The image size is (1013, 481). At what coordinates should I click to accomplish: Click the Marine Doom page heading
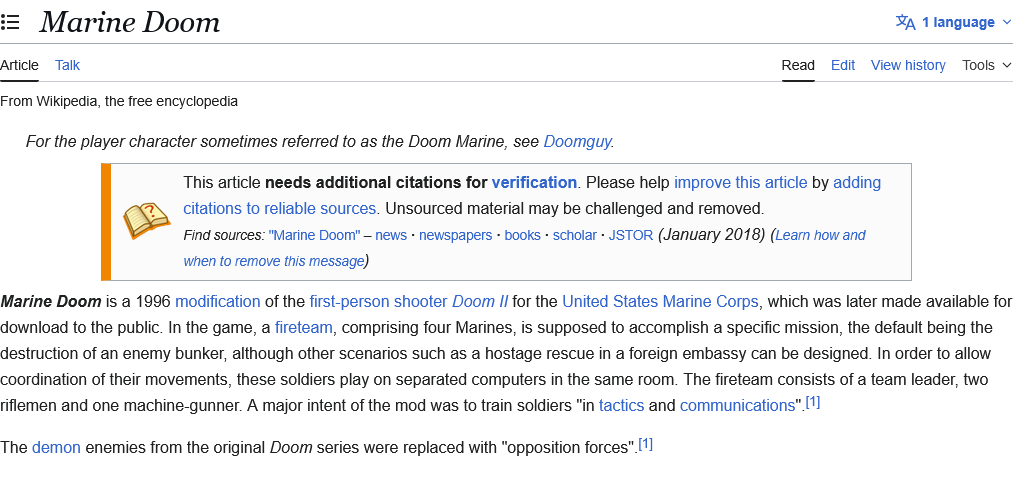pyautogui.click(x=129, y=23)
